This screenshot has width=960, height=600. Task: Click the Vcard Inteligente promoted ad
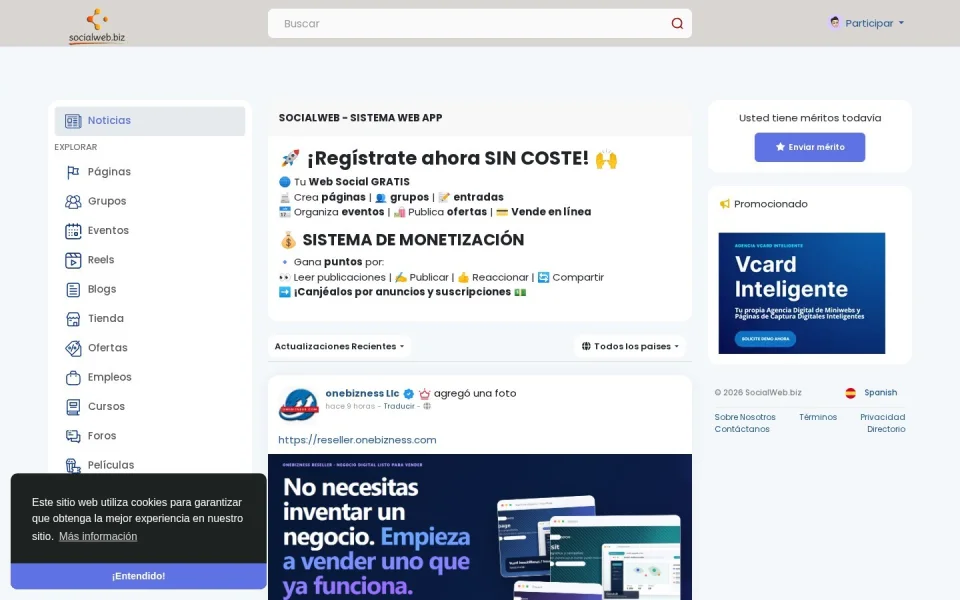(x=802, y=293)
